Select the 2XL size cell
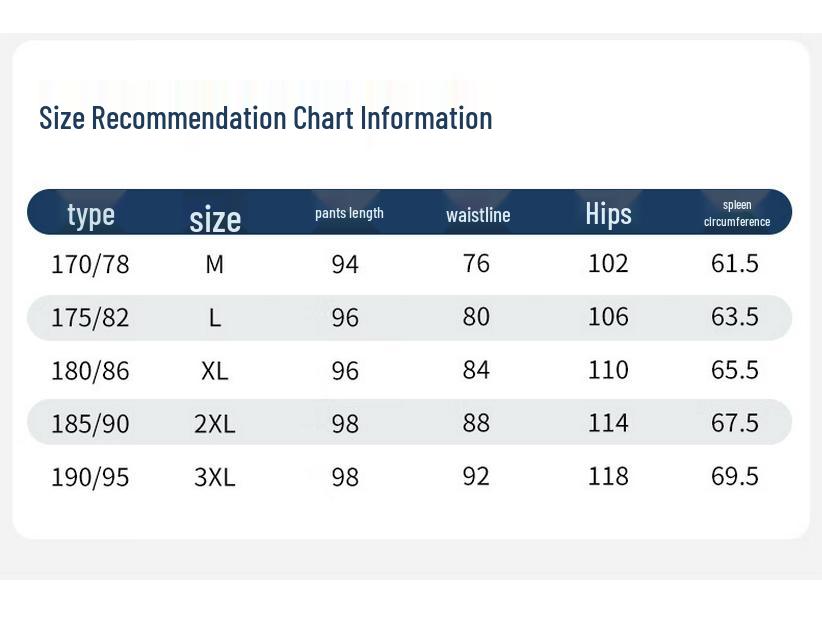 214,423
